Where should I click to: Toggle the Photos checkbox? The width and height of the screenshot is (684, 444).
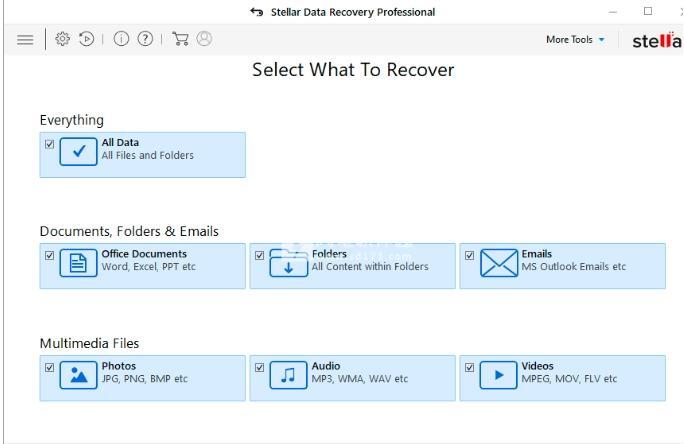click(x=49, y=367)
